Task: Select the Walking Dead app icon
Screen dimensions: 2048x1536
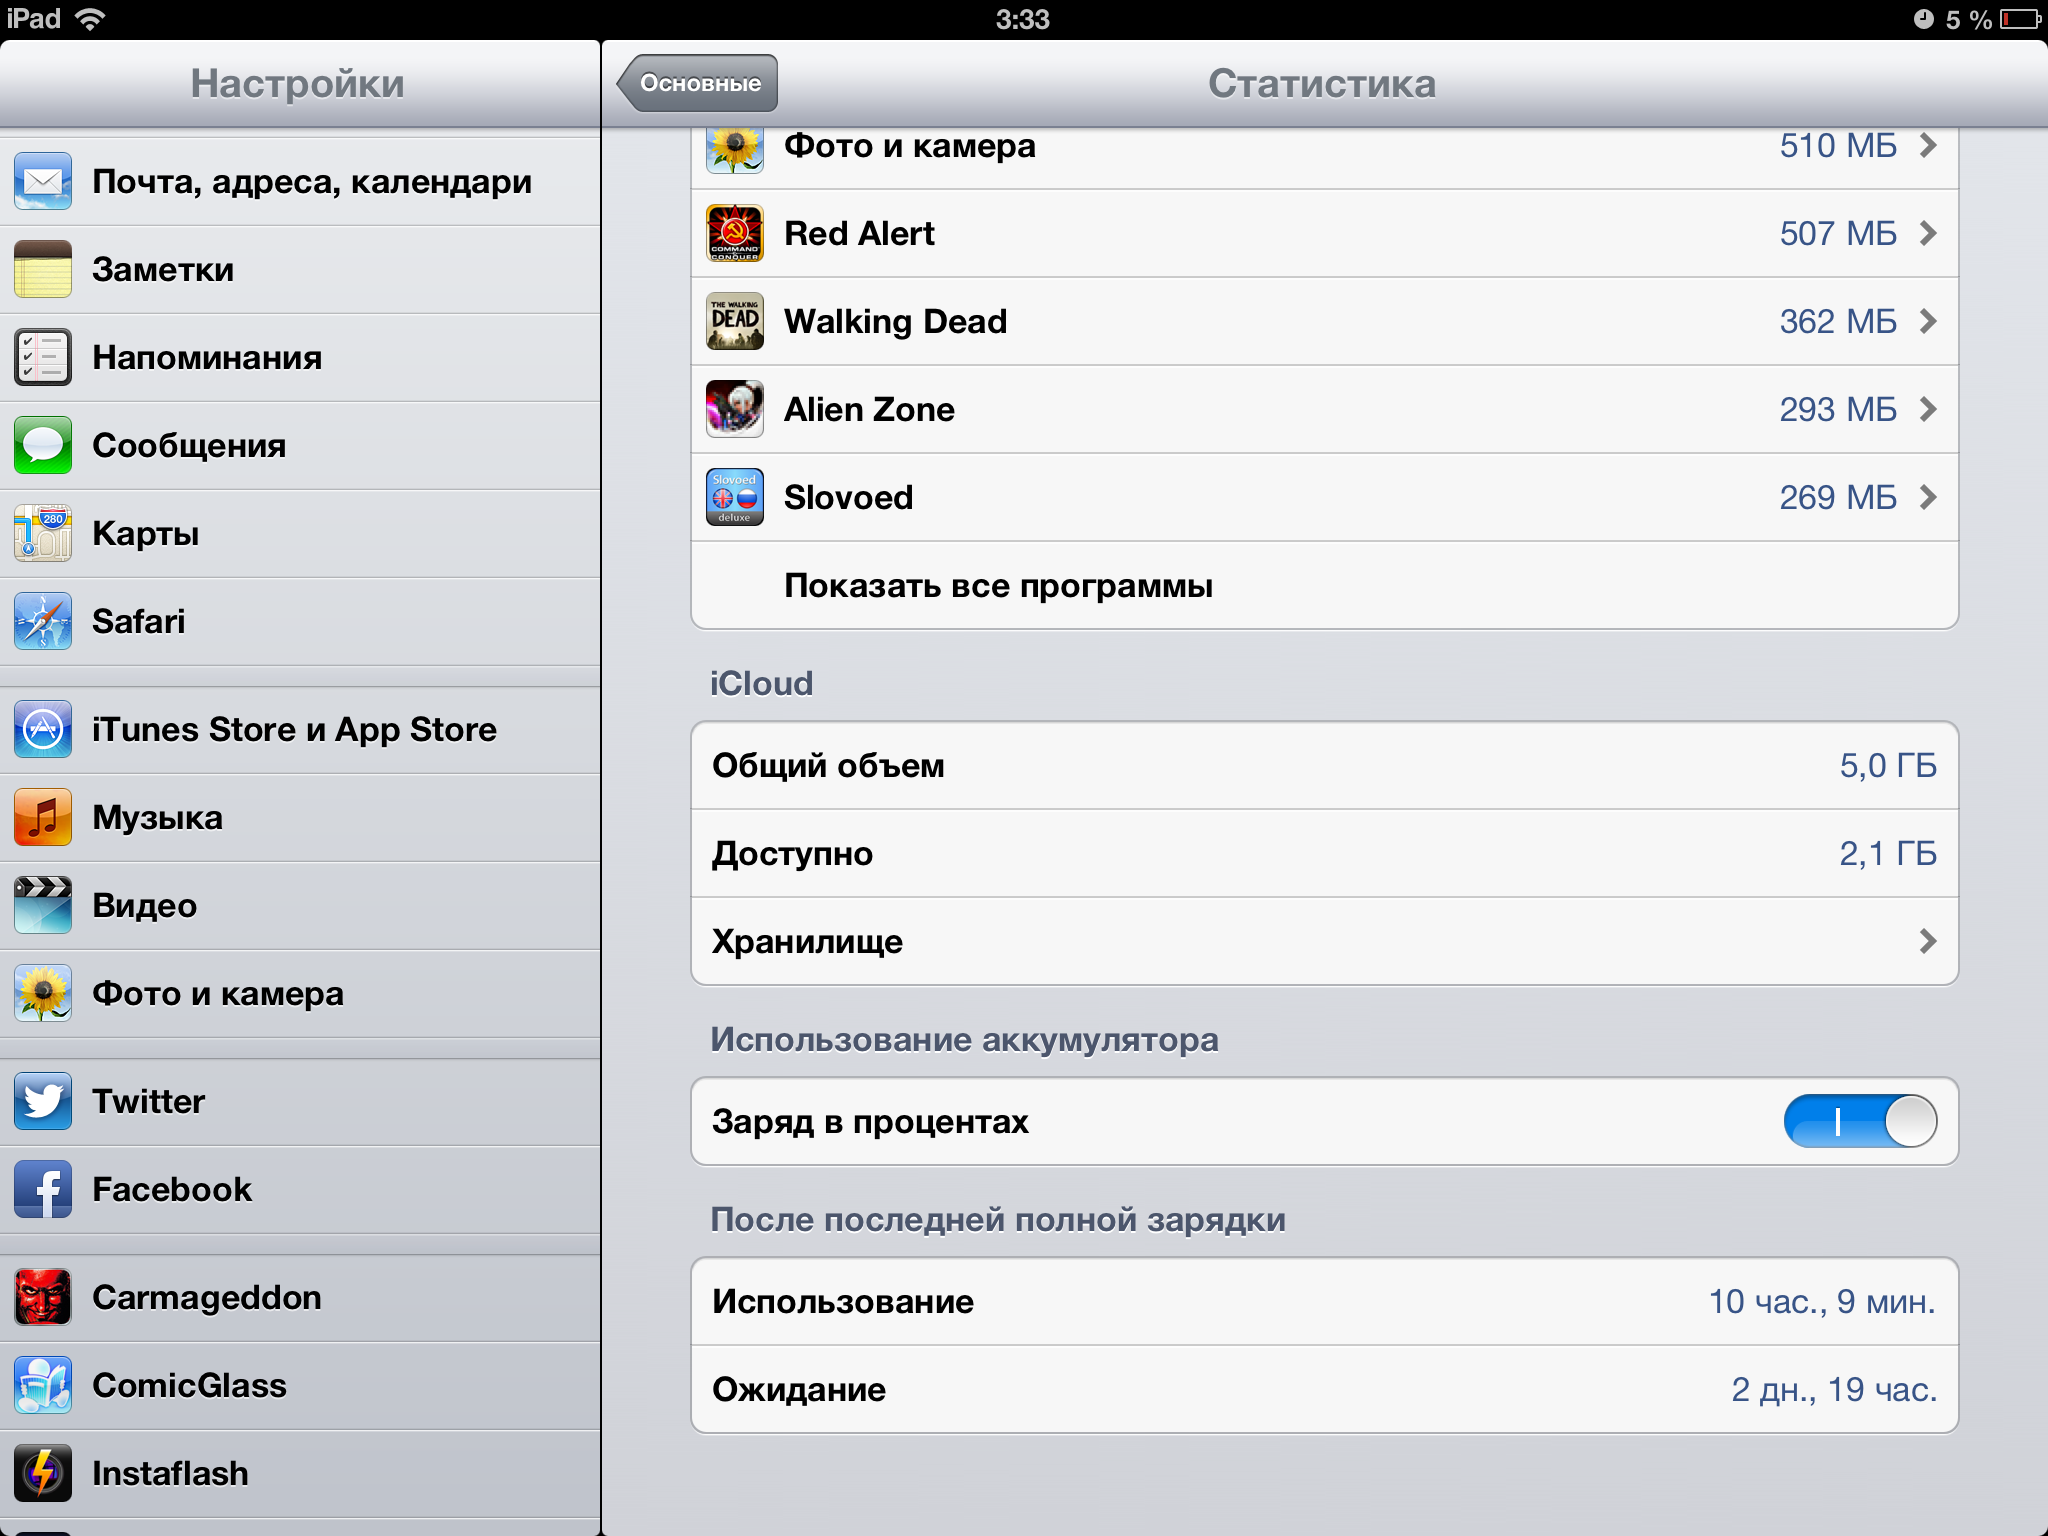Action: pos(735,321)
